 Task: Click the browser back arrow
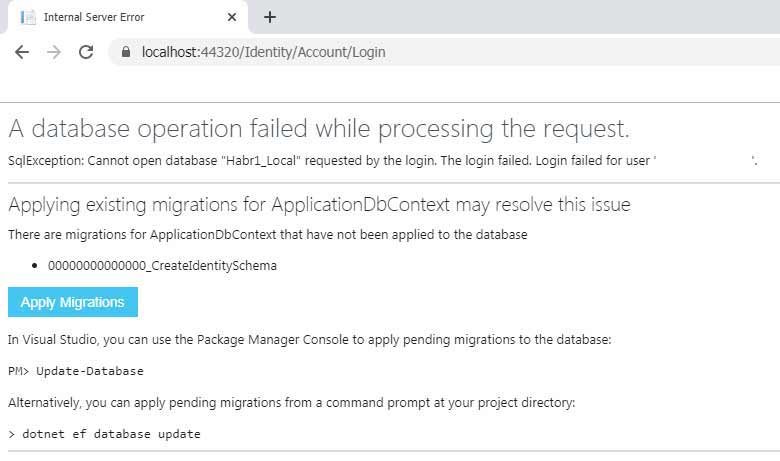(x=22, y=52)
